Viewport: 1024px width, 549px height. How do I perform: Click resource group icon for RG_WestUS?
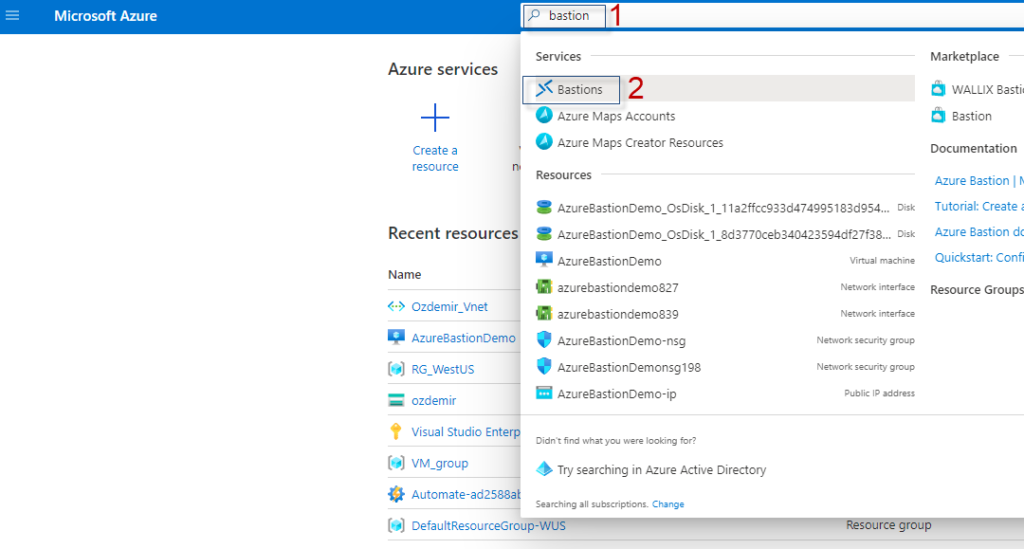396,369
